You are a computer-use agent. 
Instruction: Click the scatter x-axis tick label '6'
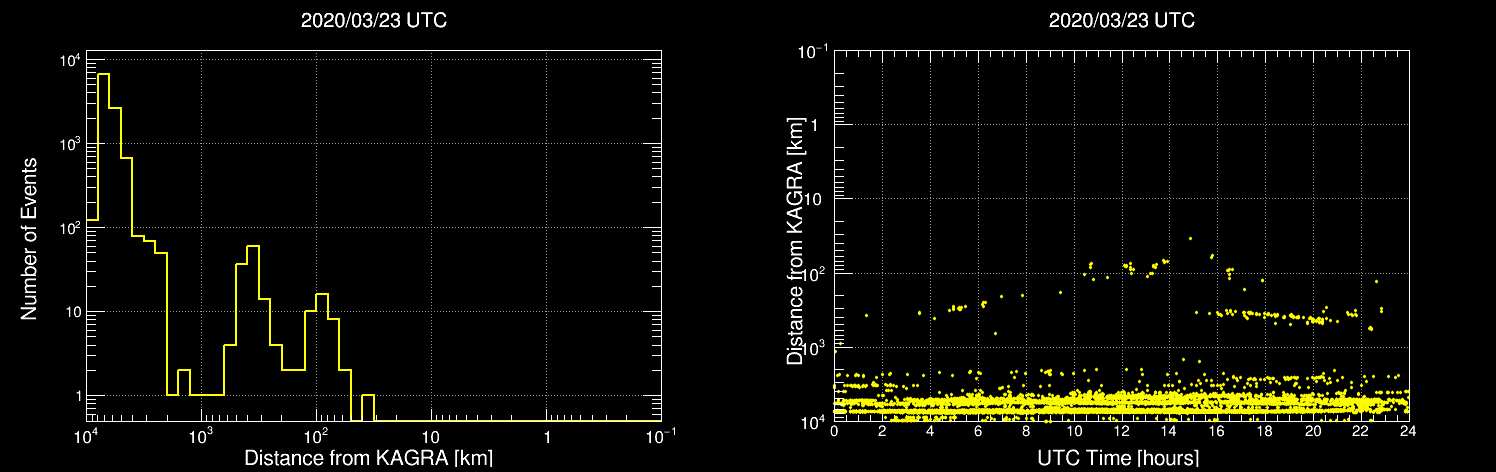click(x=977, y=432)
